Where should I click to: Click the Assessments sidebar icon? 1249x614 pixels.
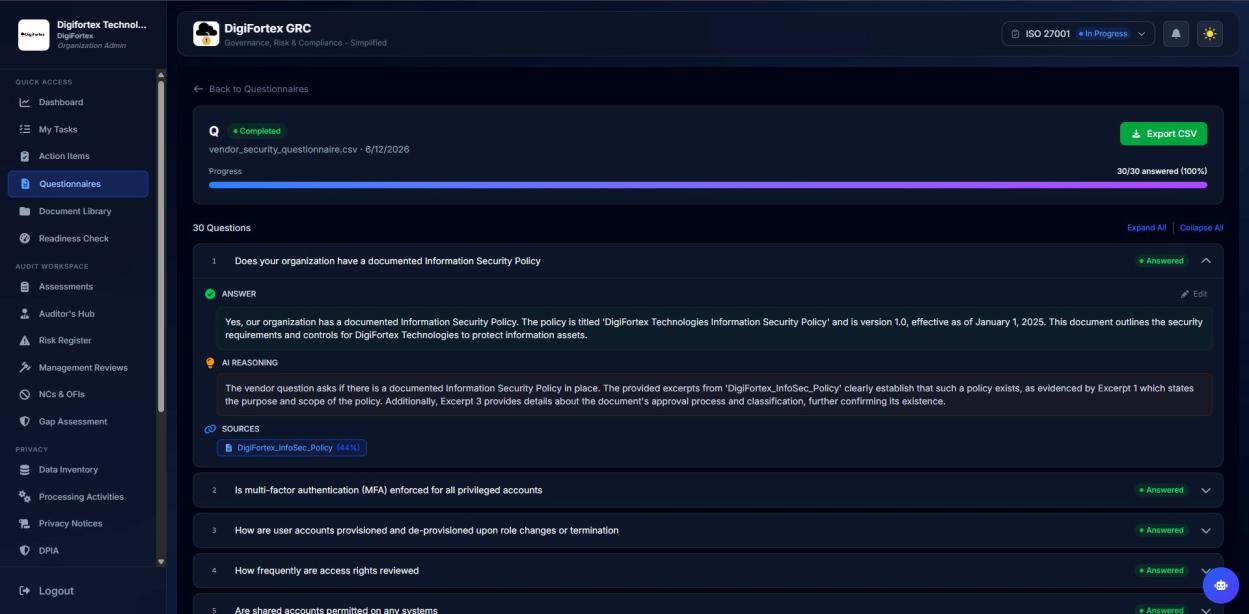[25, 286]
